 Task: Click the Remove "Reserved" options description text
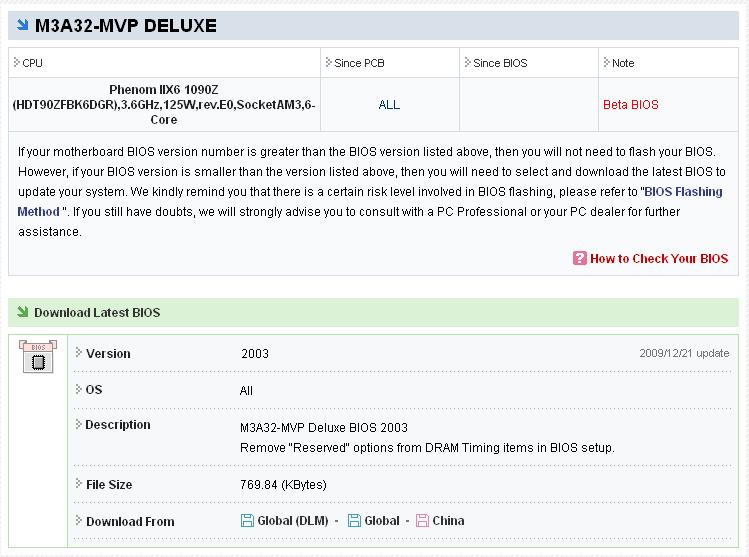click(427, 448)
